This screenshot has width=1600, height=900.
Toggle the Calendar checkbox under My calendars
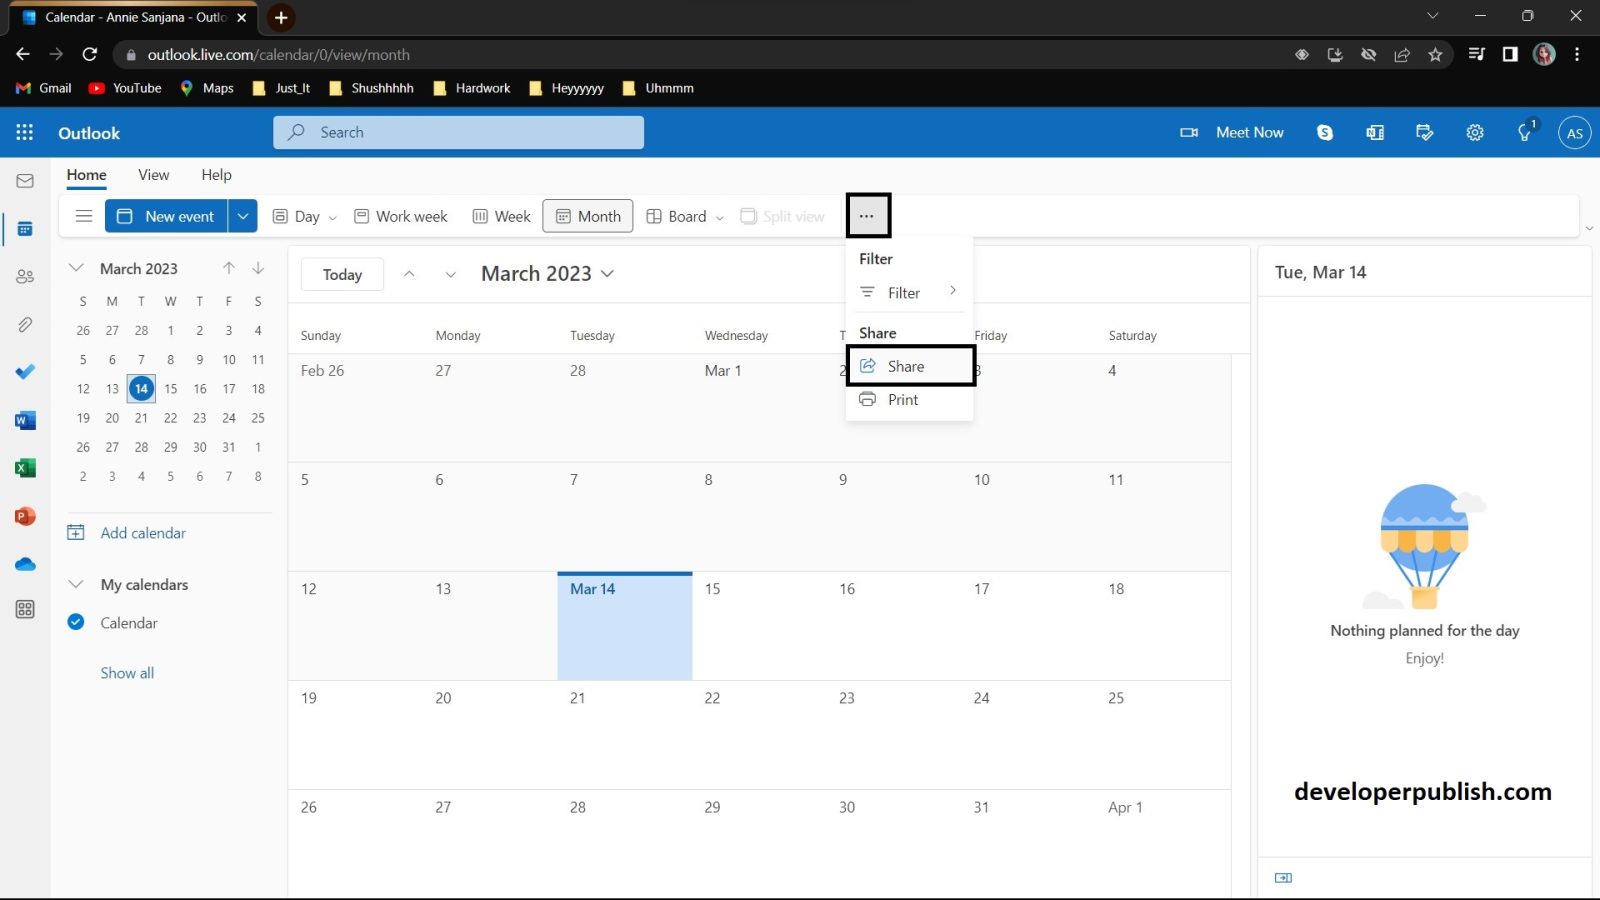[76, 622]
